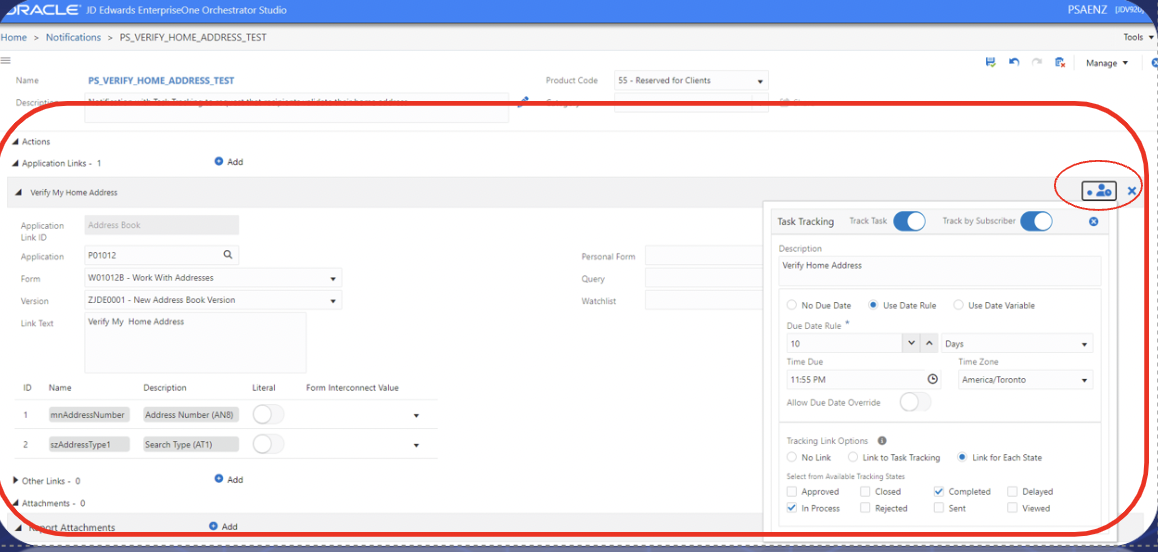Collapse the Application Links section

[16, 163]
